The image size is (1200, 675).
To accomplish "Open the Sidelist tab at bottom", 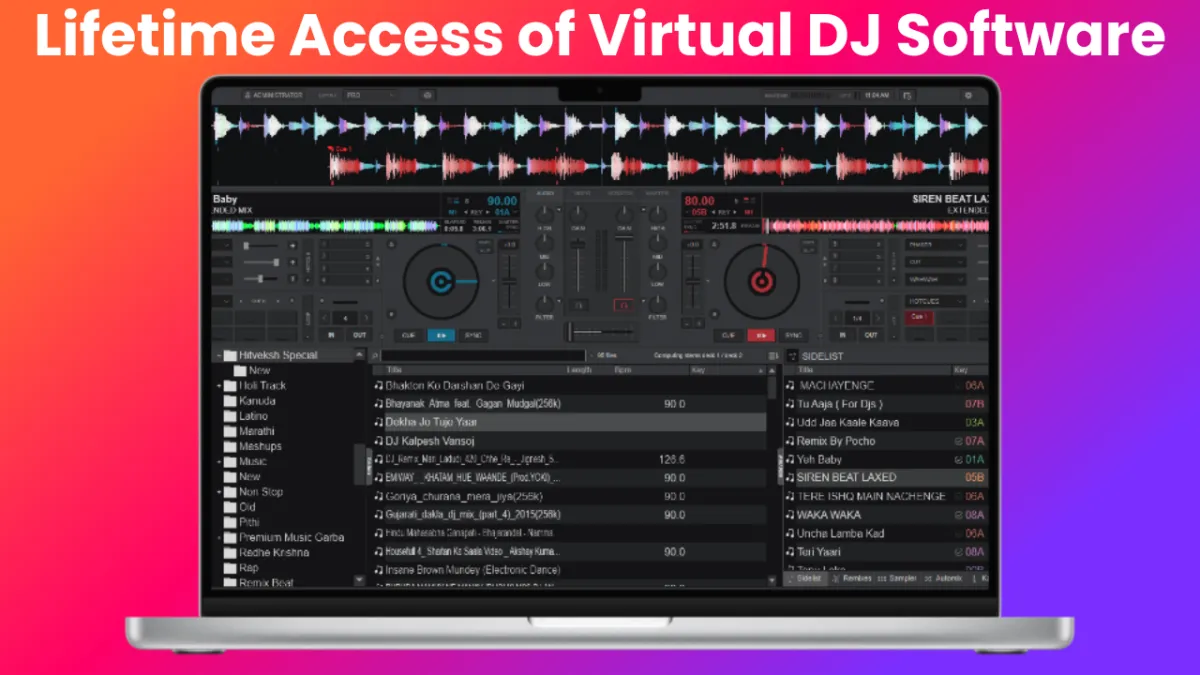I will click(806, 578).
